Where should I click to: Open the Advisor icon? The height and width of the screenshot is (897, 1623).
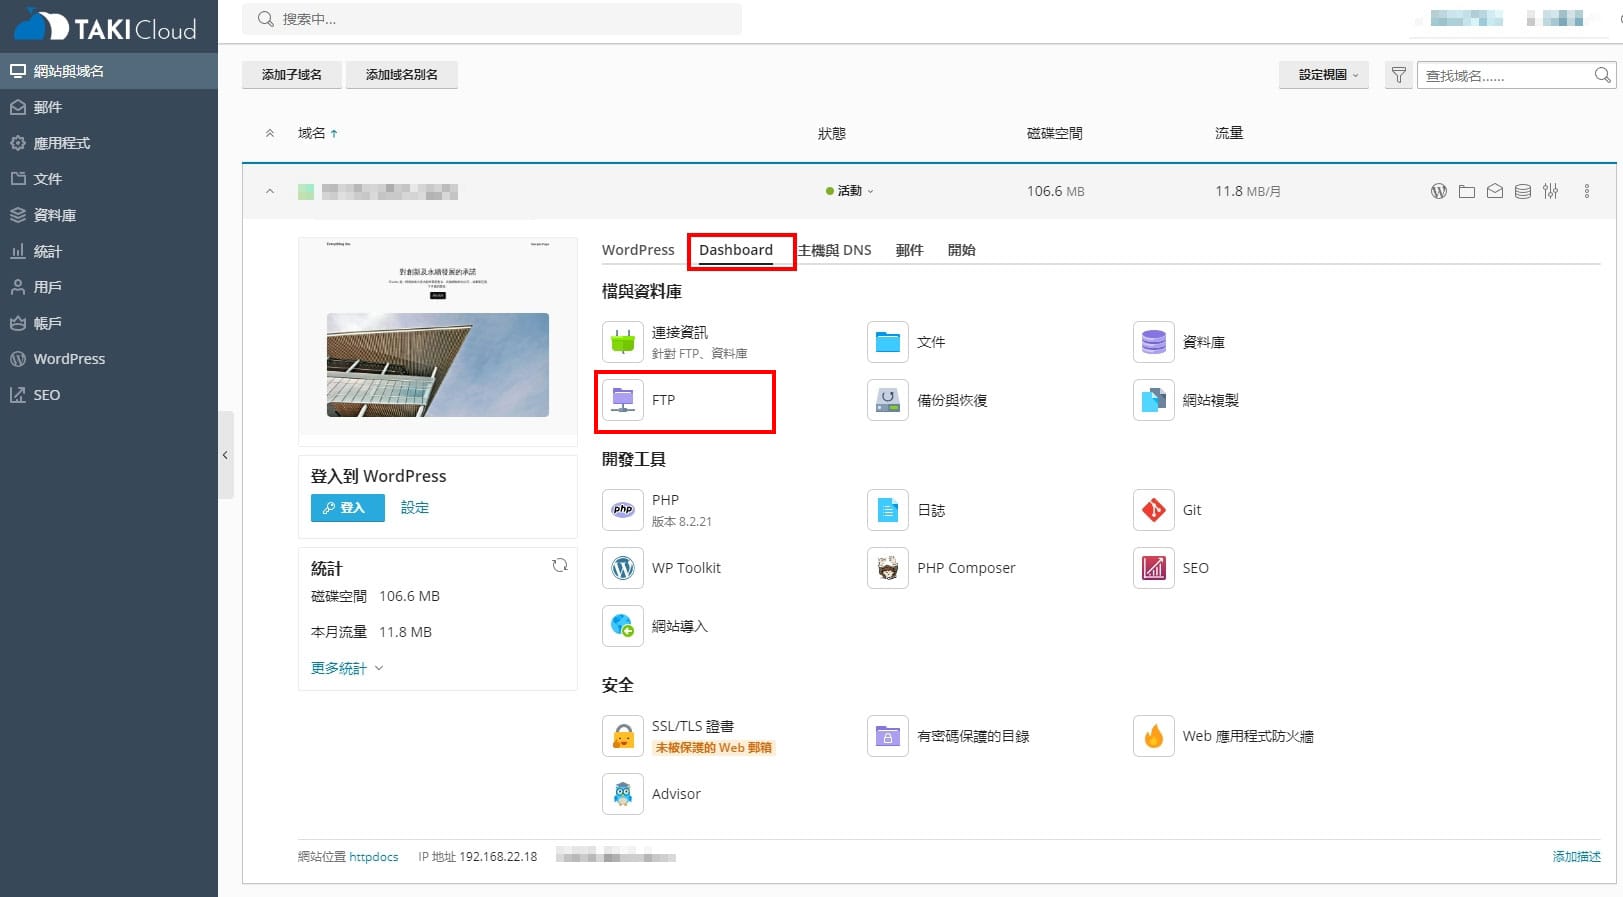623,794
